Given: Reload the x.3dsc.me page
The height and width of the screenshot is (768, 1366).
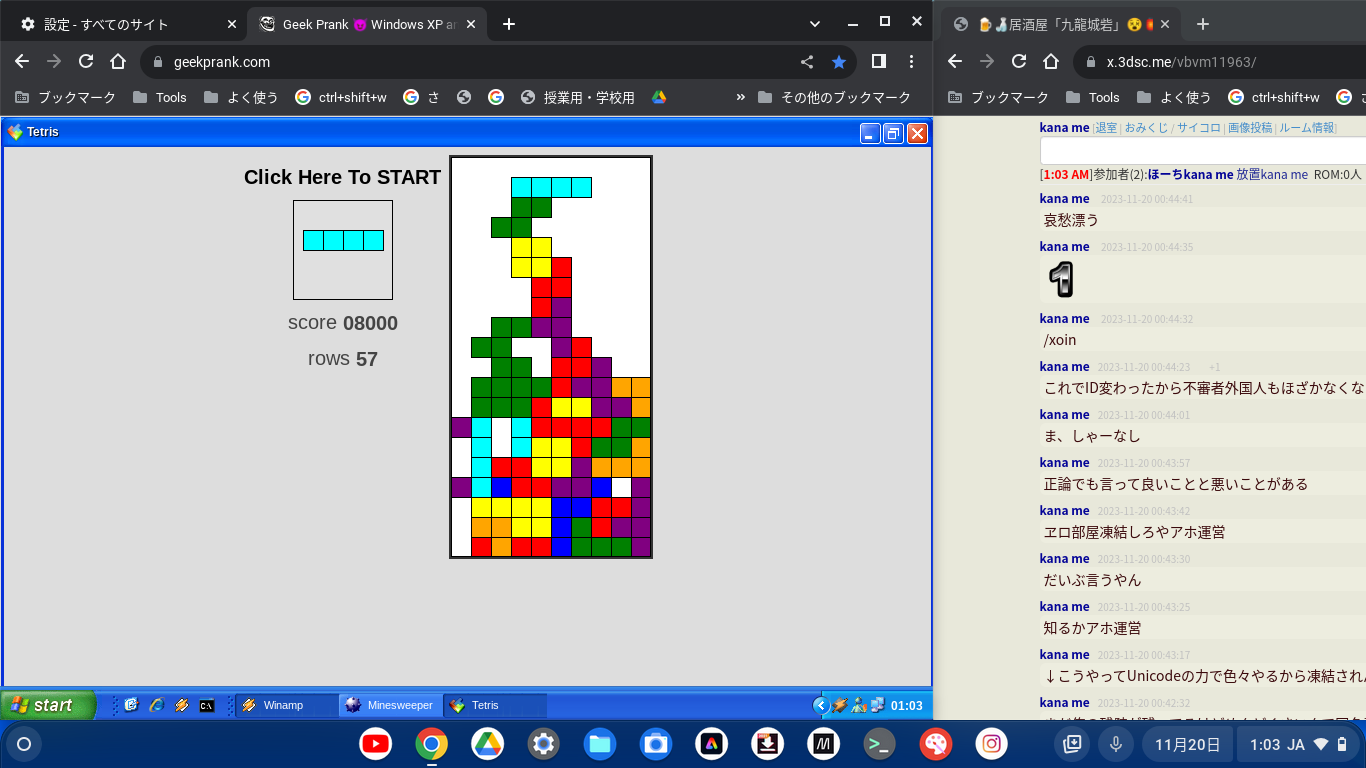Looking at the screenshot, I should tap(1019, 61).
